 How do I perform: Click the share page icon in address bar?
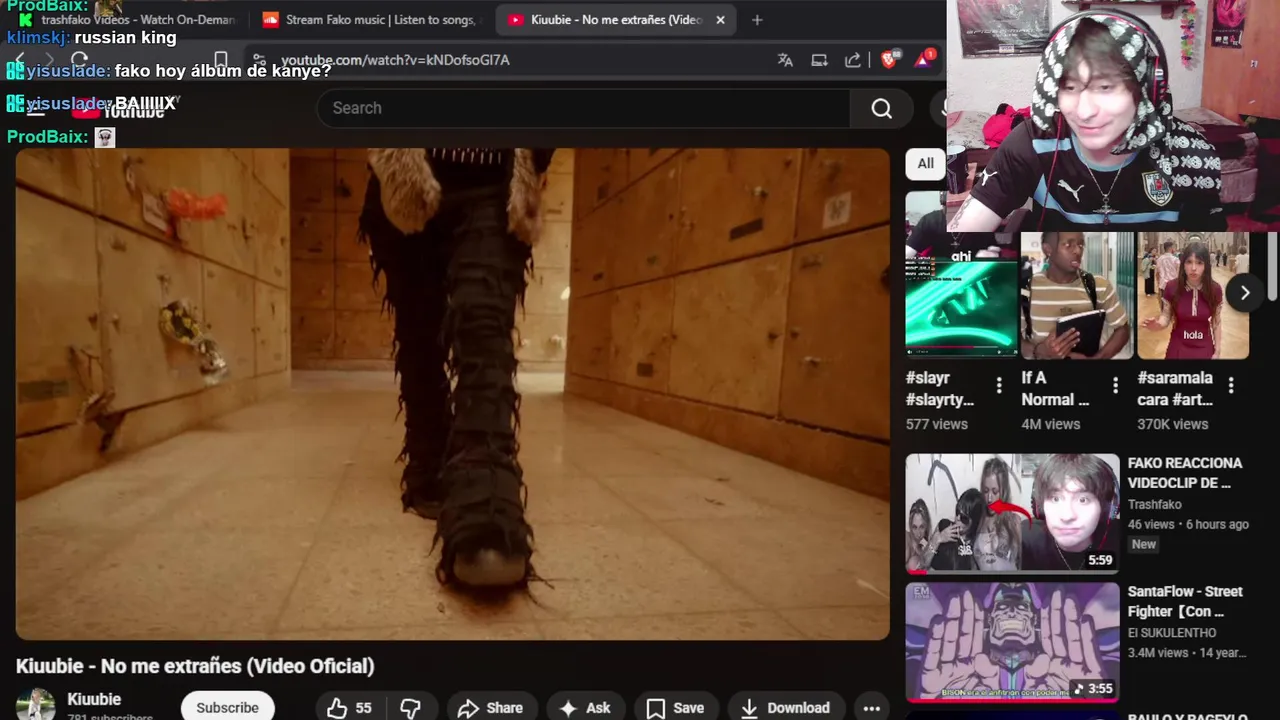[853, 60]
